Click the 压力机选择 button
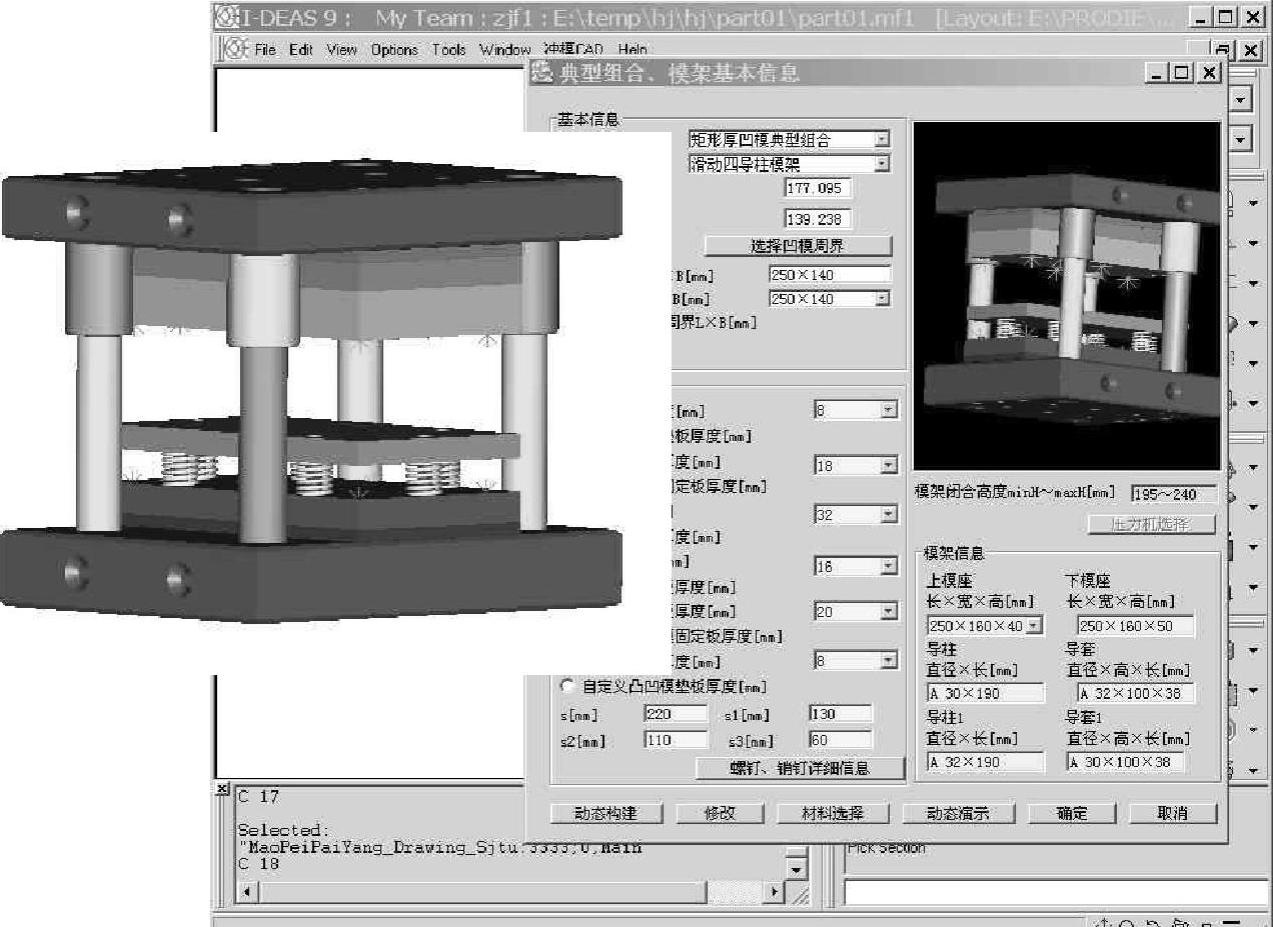 1151,524
